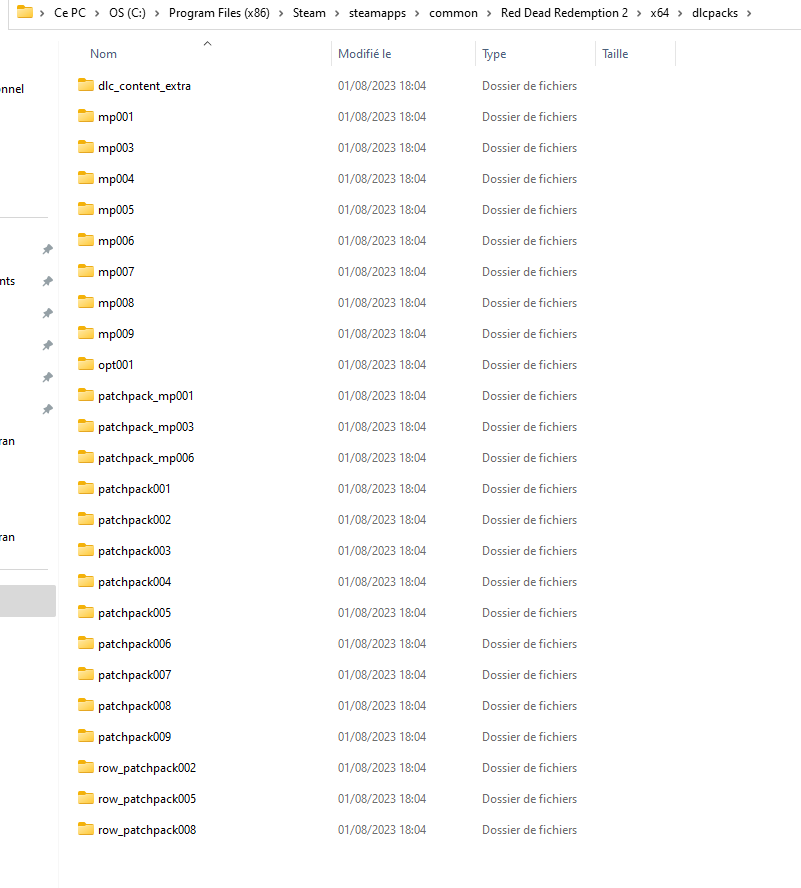The image size is (801, 888).
Task: Click the dlc_content_extra folder icon
Action: 86,85
